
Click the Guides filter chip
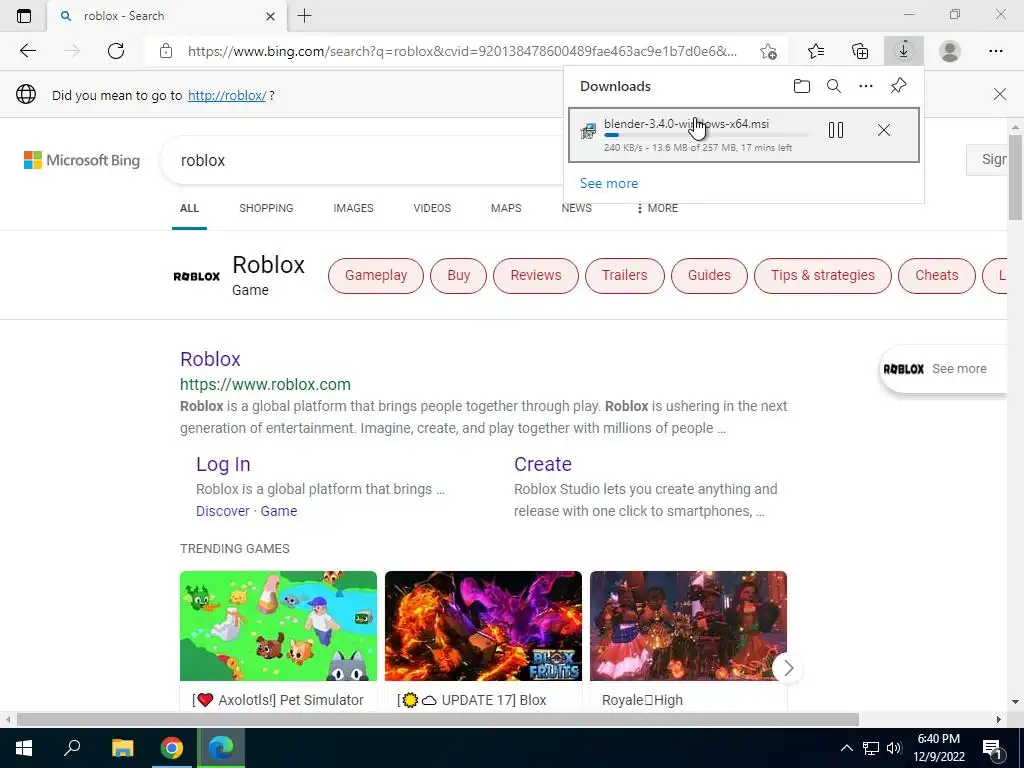pos(709,276)
